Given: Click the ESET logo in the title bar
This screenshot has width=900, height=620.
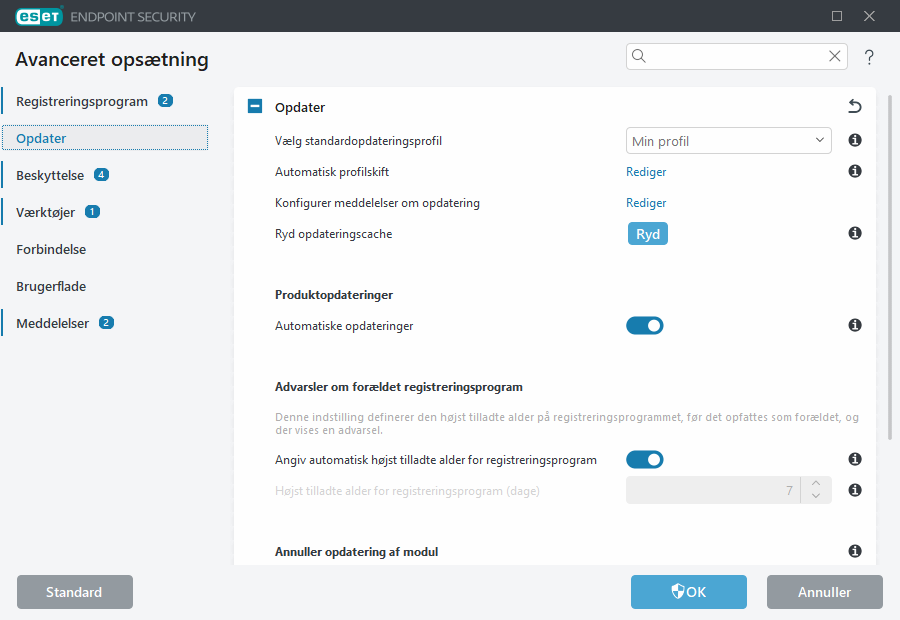Looking at the screenshot, I should pyautogui.click(x=37, y=16).
